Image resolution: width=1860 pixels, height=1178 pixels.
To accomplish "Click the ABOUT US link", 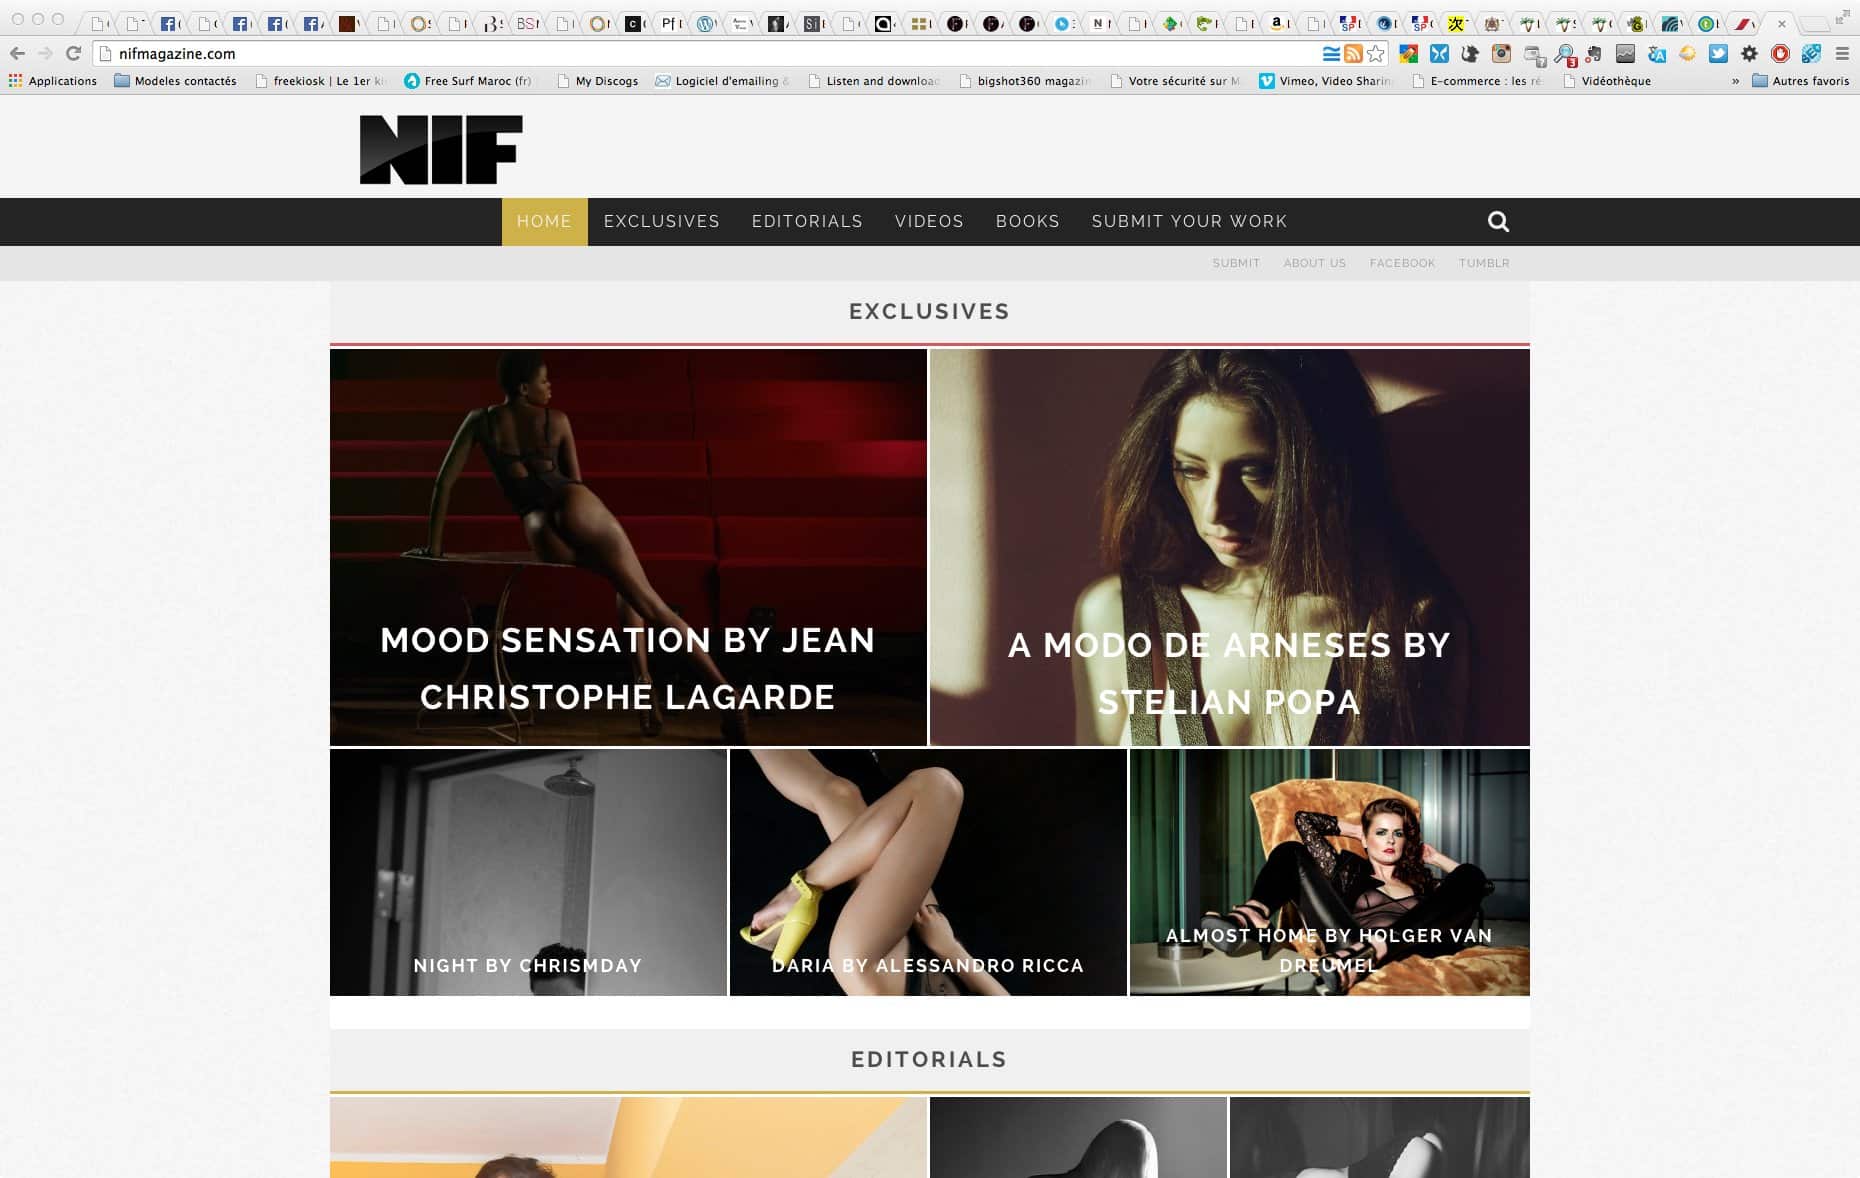I will click(x=1314, y=263).
